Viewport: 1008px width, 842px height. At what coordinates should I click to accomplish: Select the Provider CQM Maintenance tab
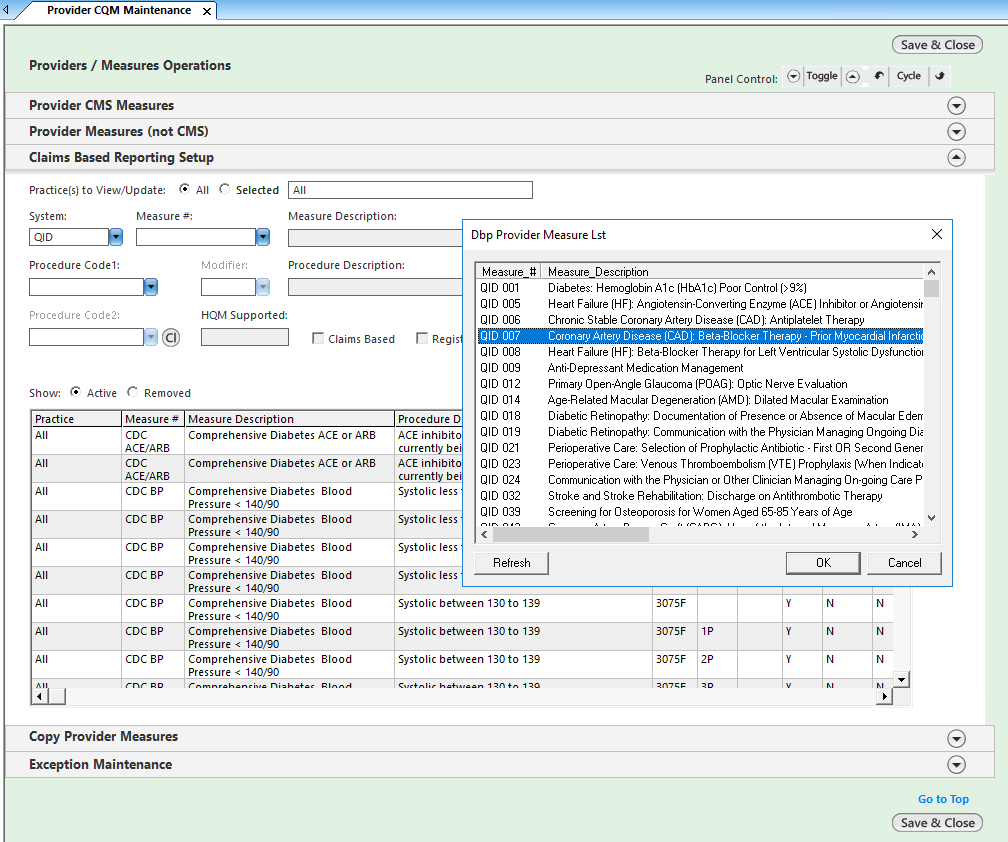119,10
